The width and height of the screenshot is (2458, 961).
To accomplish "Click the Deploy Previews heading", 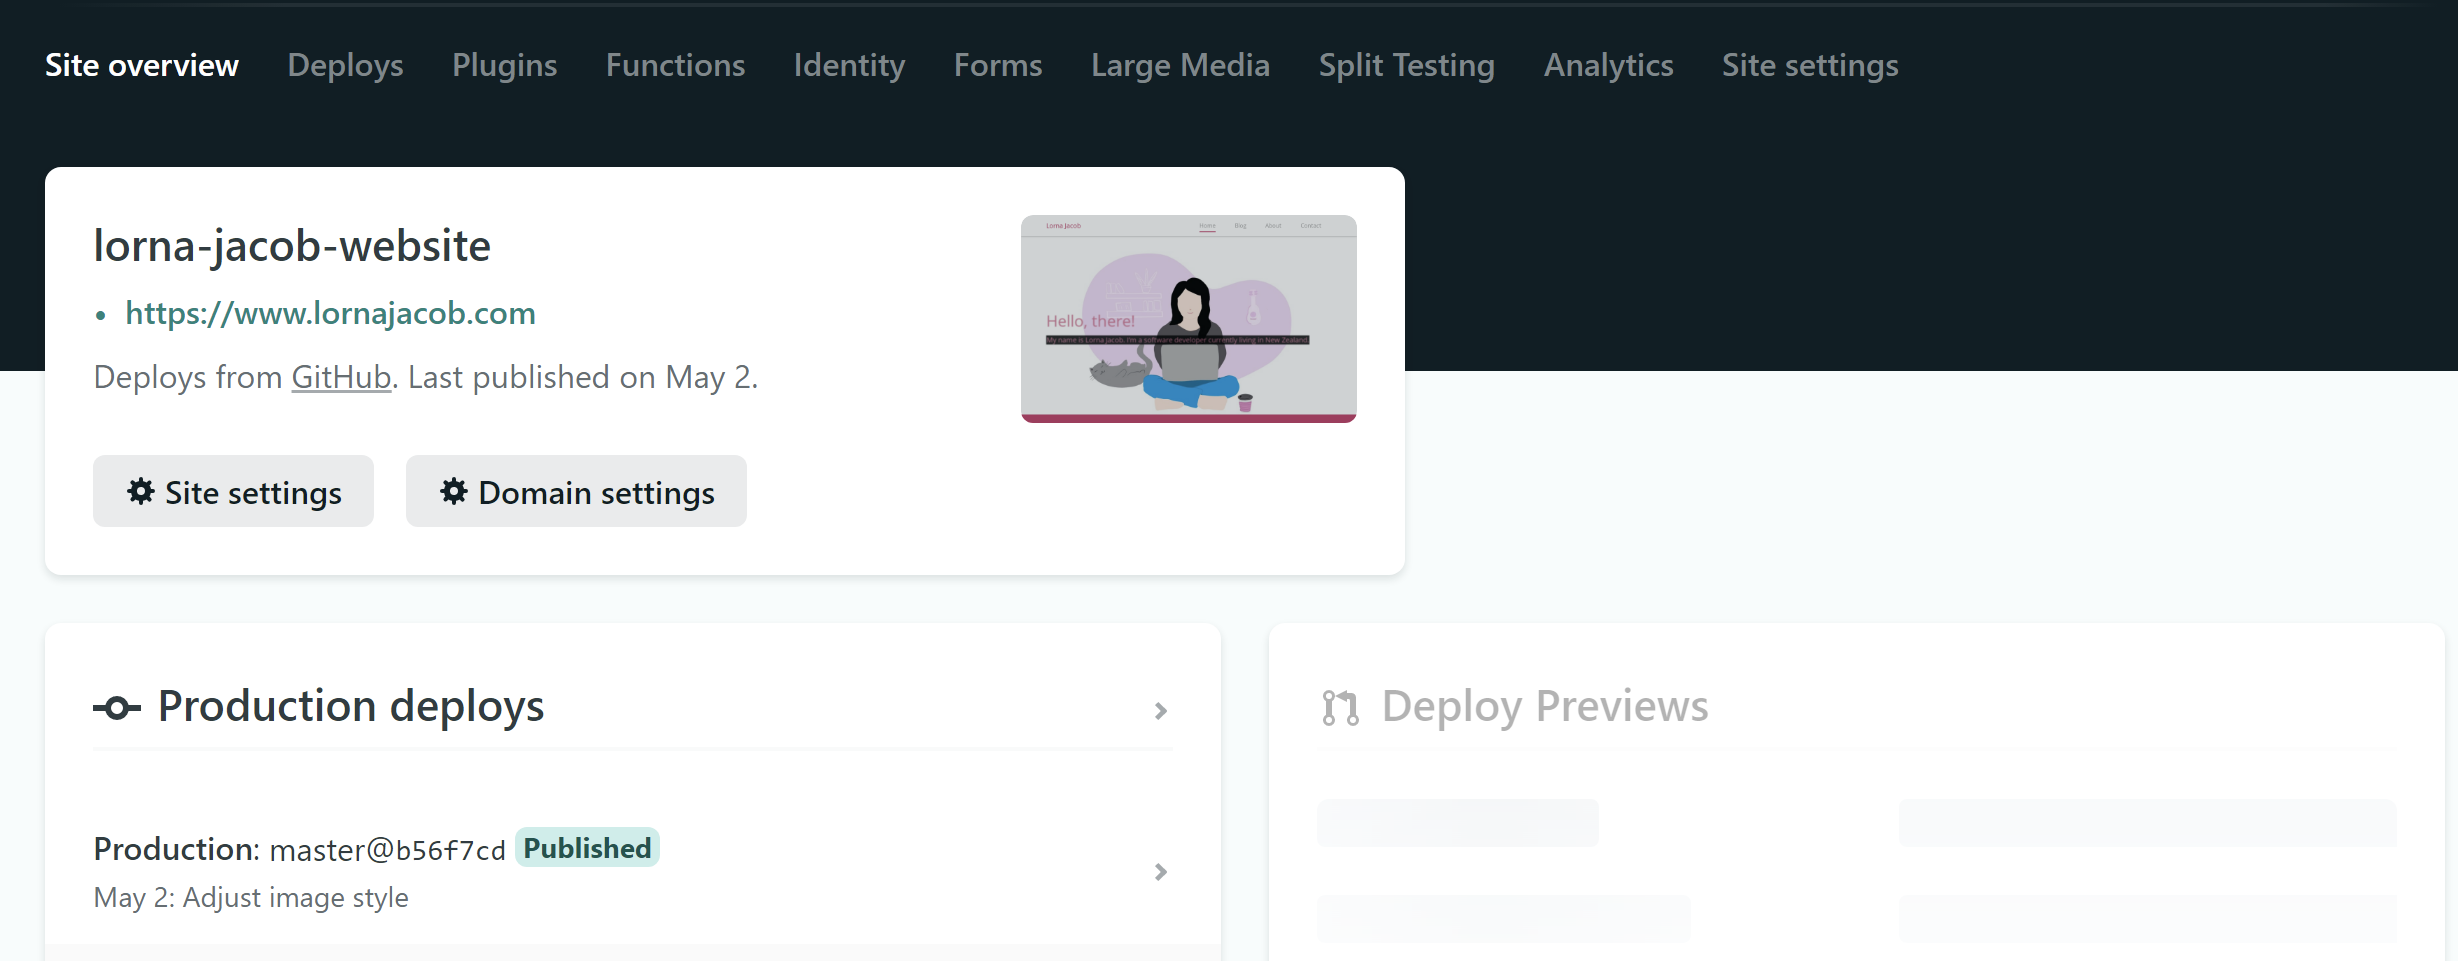I will pyautogui.click(x=1545, y=706).
